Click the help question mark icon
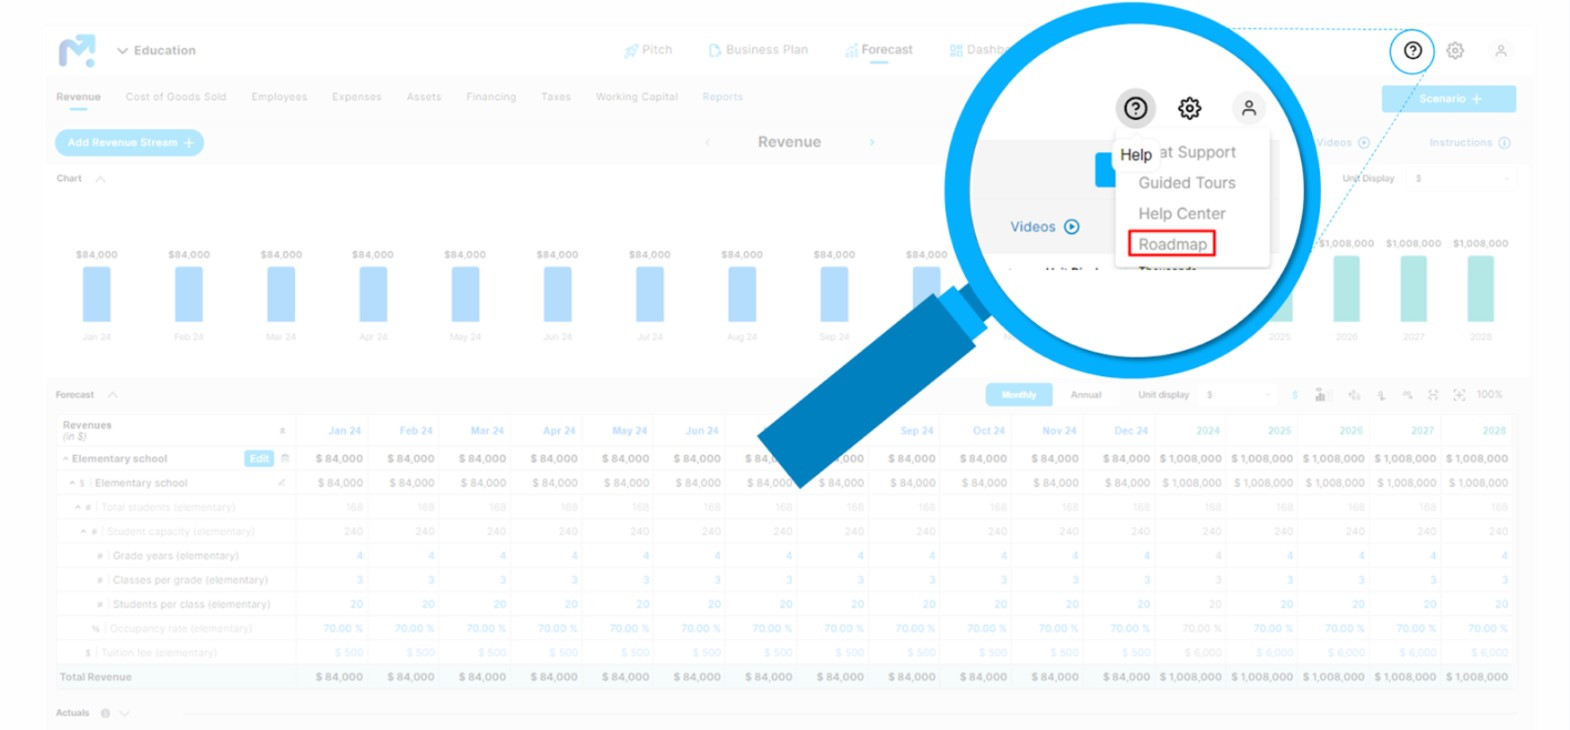 coord(1412,51)
